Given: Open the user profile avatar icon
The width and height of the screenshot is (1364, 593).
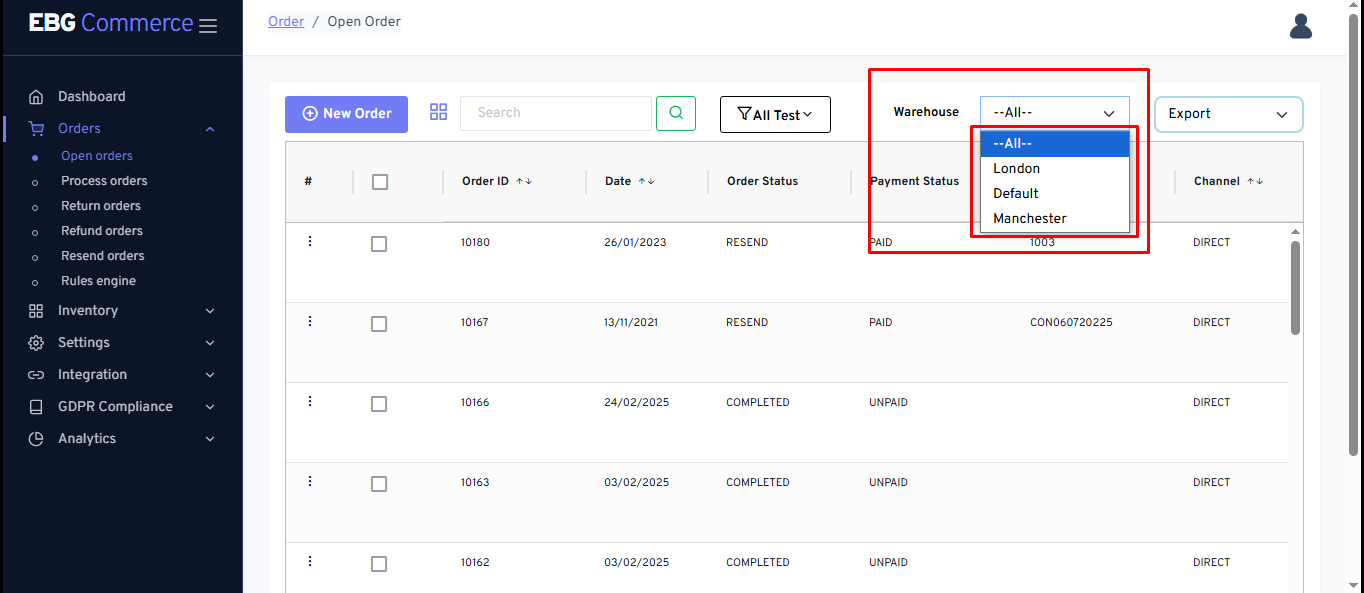Looking at the screenshot, I should click(x=1300, y=26).
